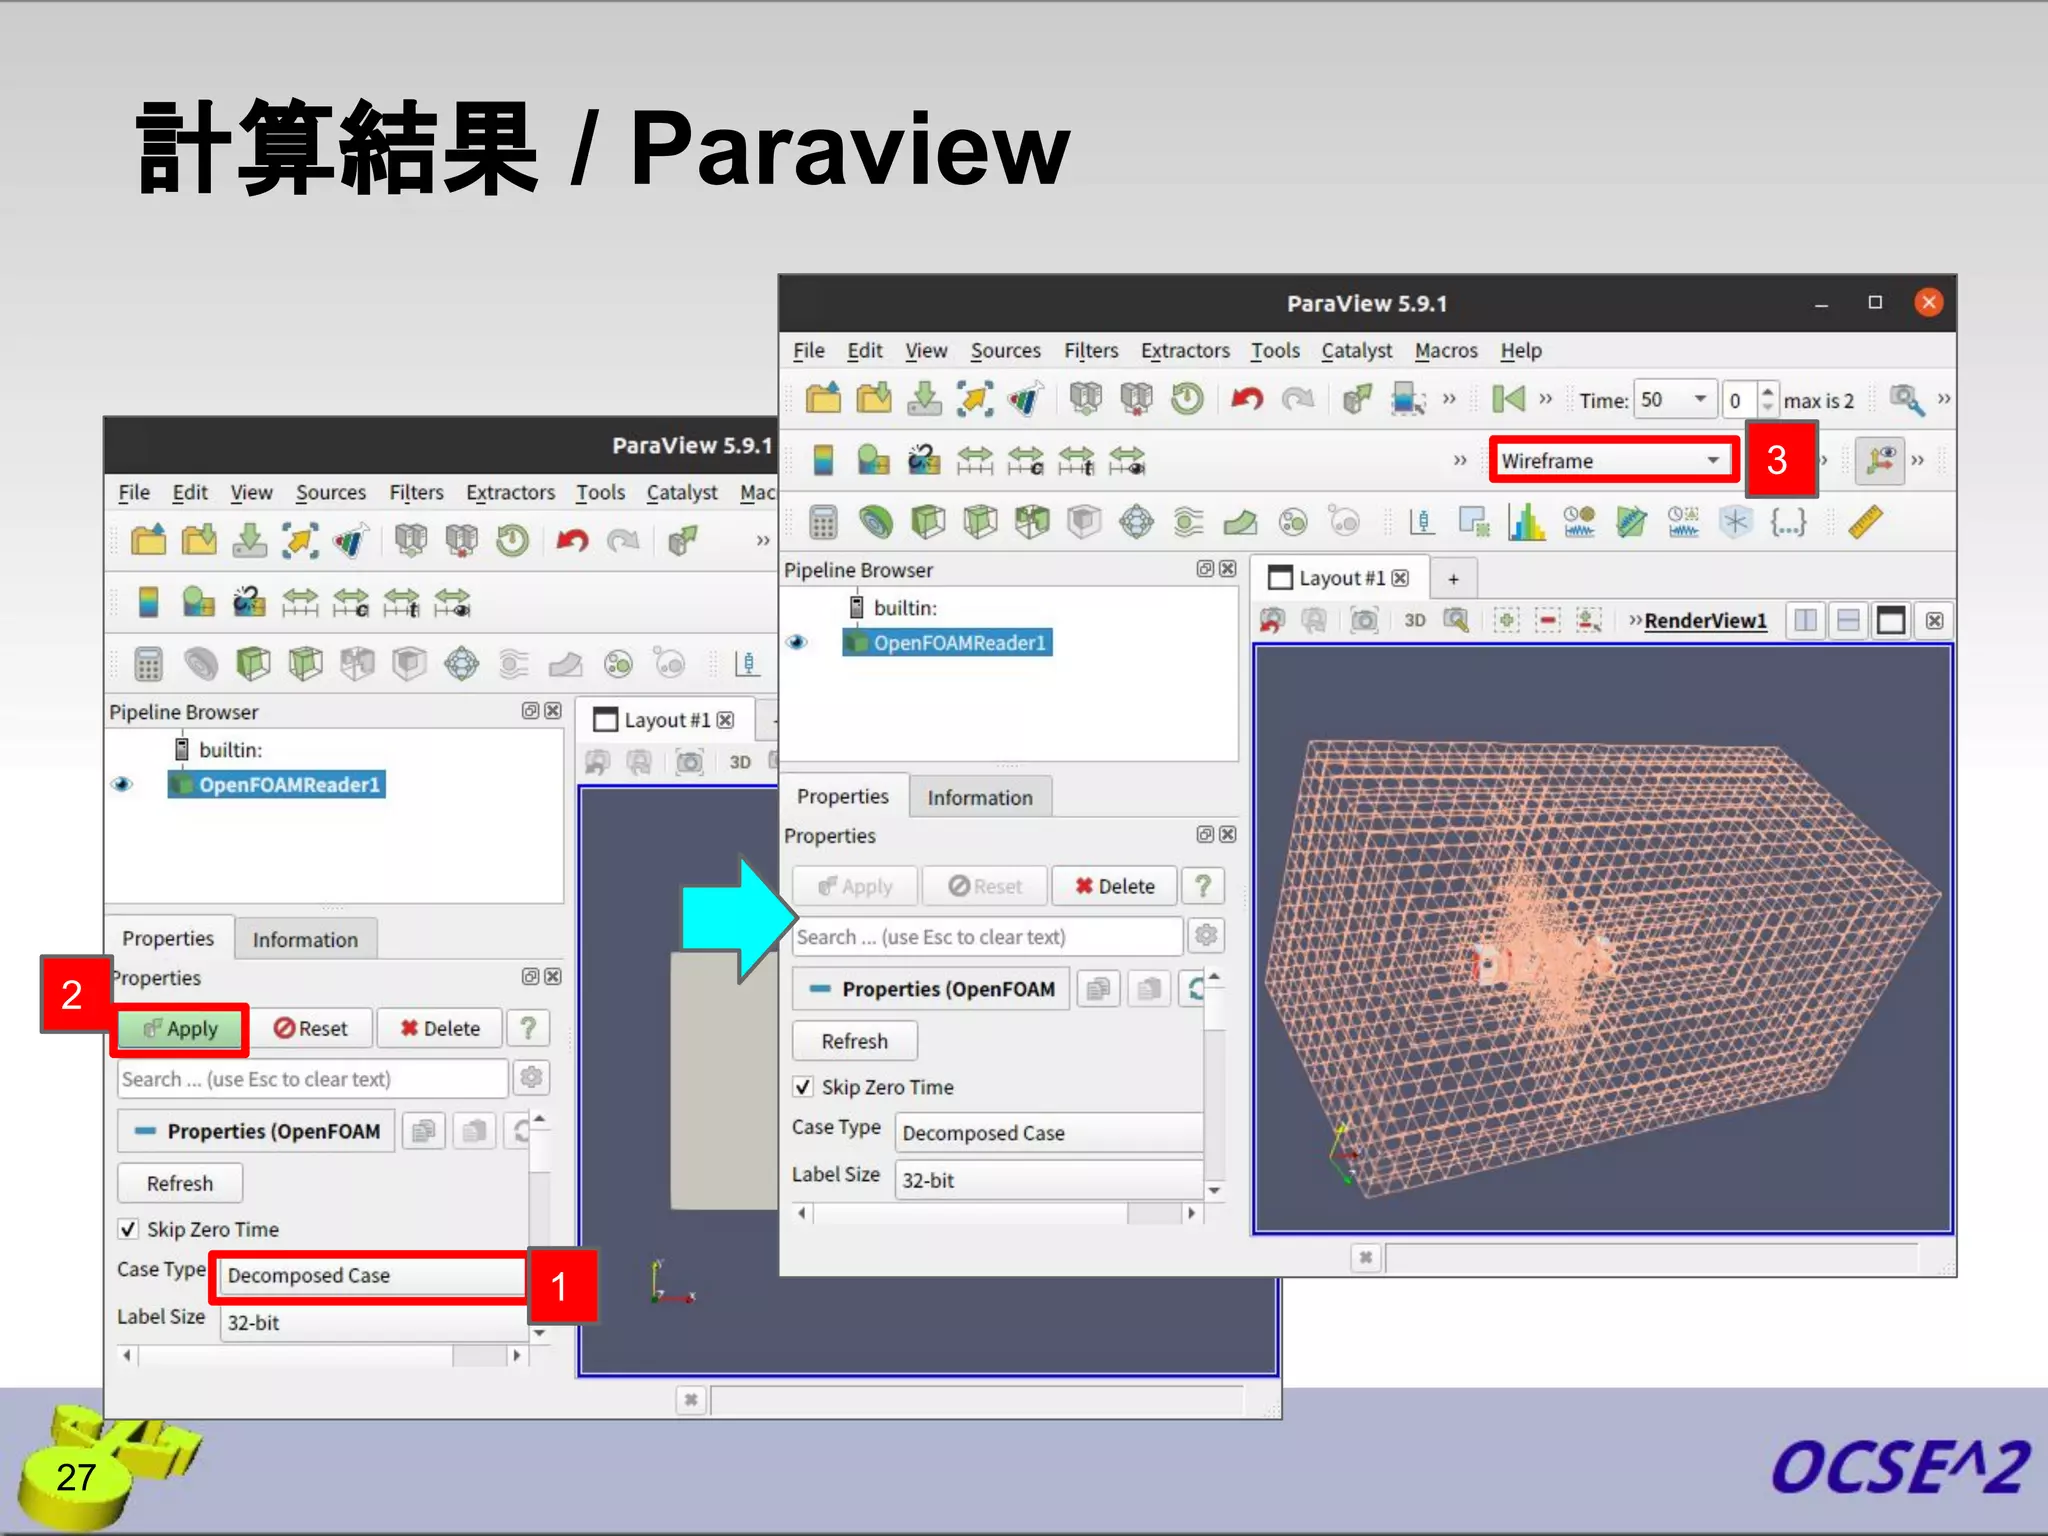Screen dimensions: 2048x1536
Task: Open Sources menu in right ParaView window
Action: tap(1005, 351)
